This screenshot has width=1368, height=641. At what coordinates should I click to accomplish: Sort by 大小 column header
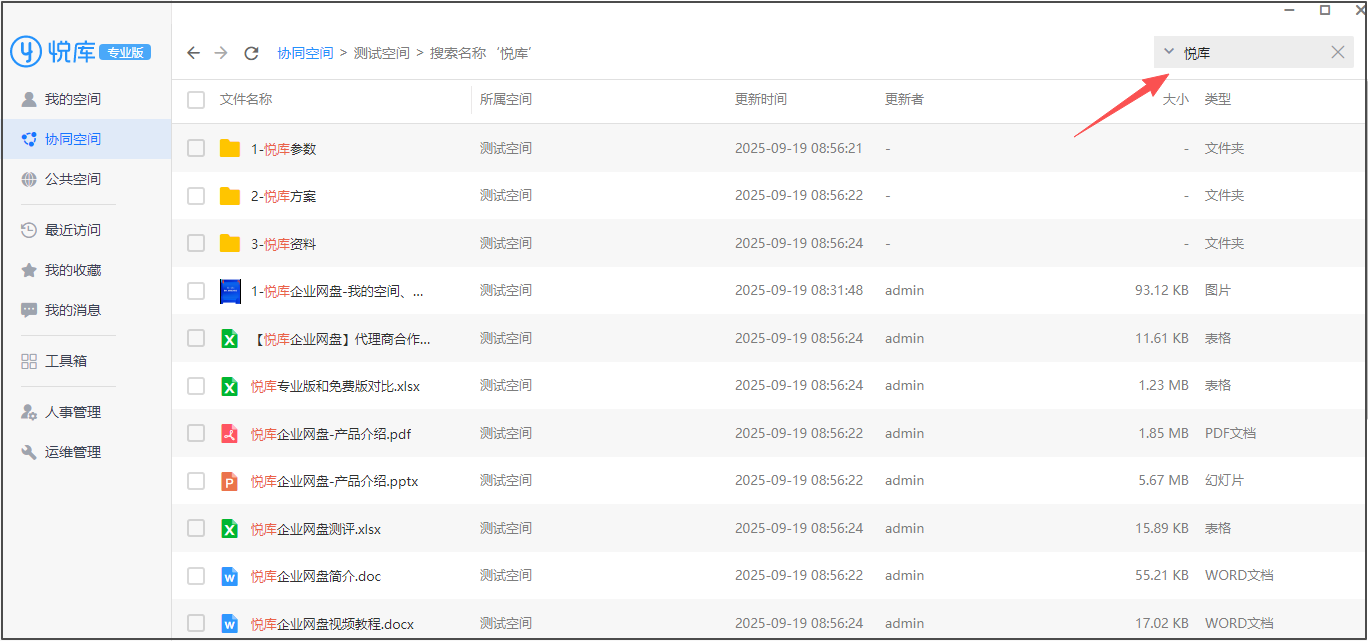click(1175, 99)
